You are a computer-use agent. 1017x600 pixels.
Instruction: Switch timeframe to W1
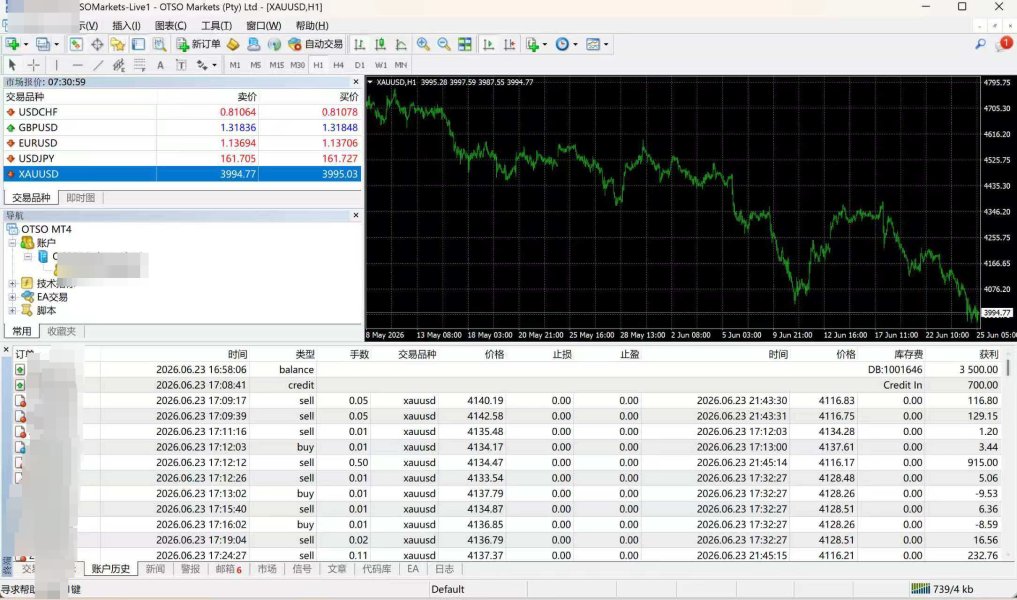[x=381, y=65]
